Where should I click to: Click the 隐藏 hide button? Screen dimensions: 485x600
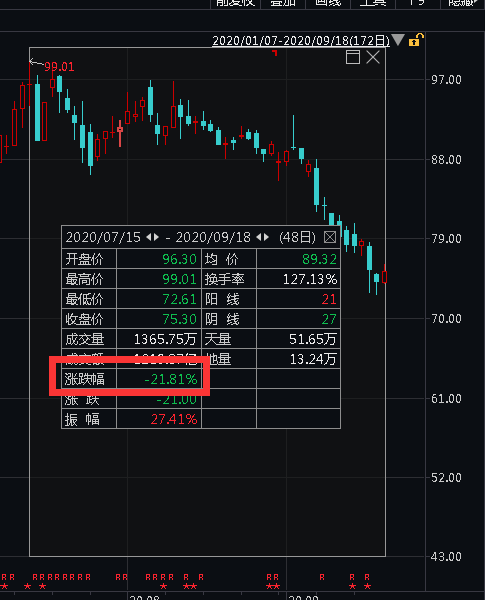pos(463,3)
